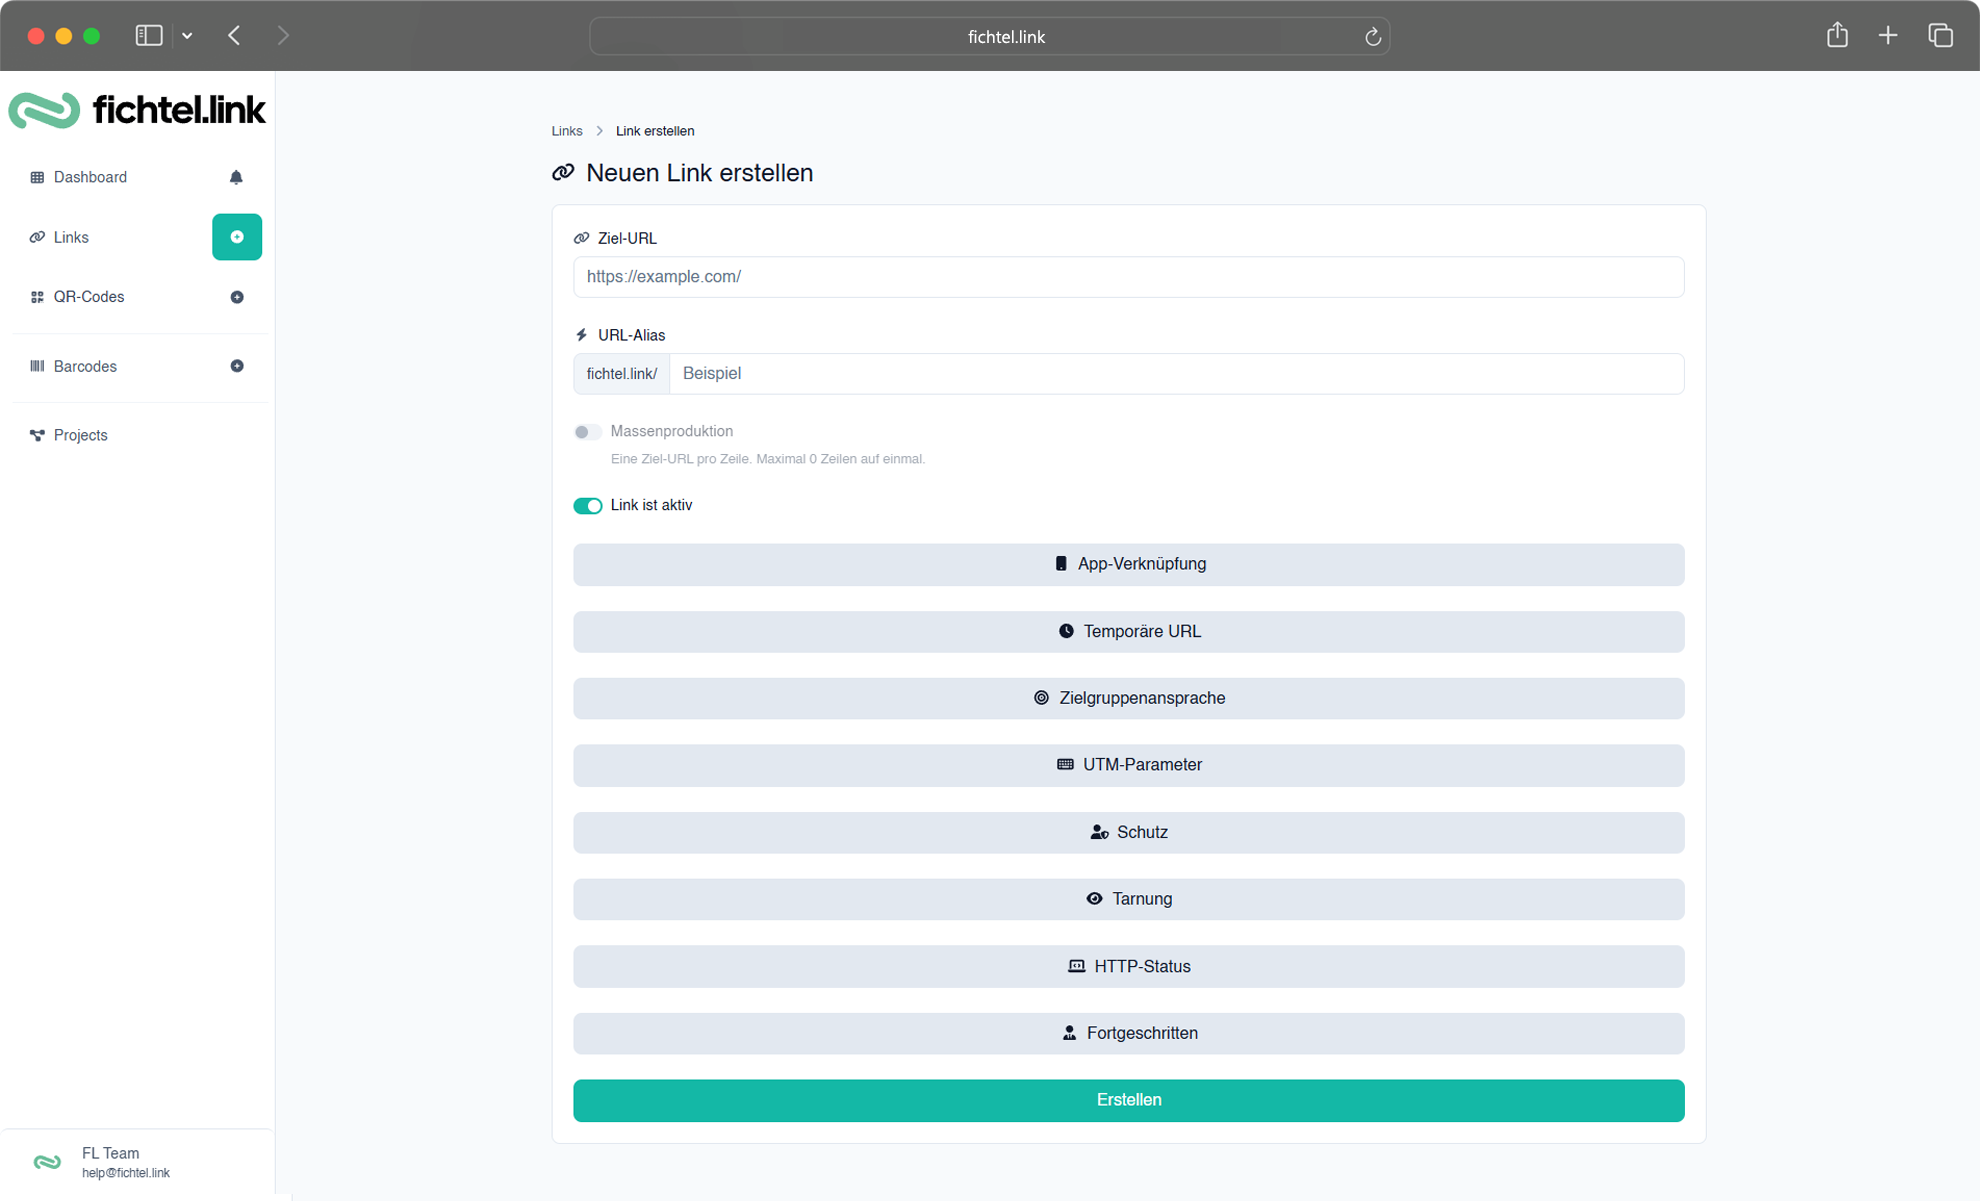Open Barcodes in the sidebar
Image resolution: width=1980 pixels, height=1201 pixels.
click(x=85, y=366)
